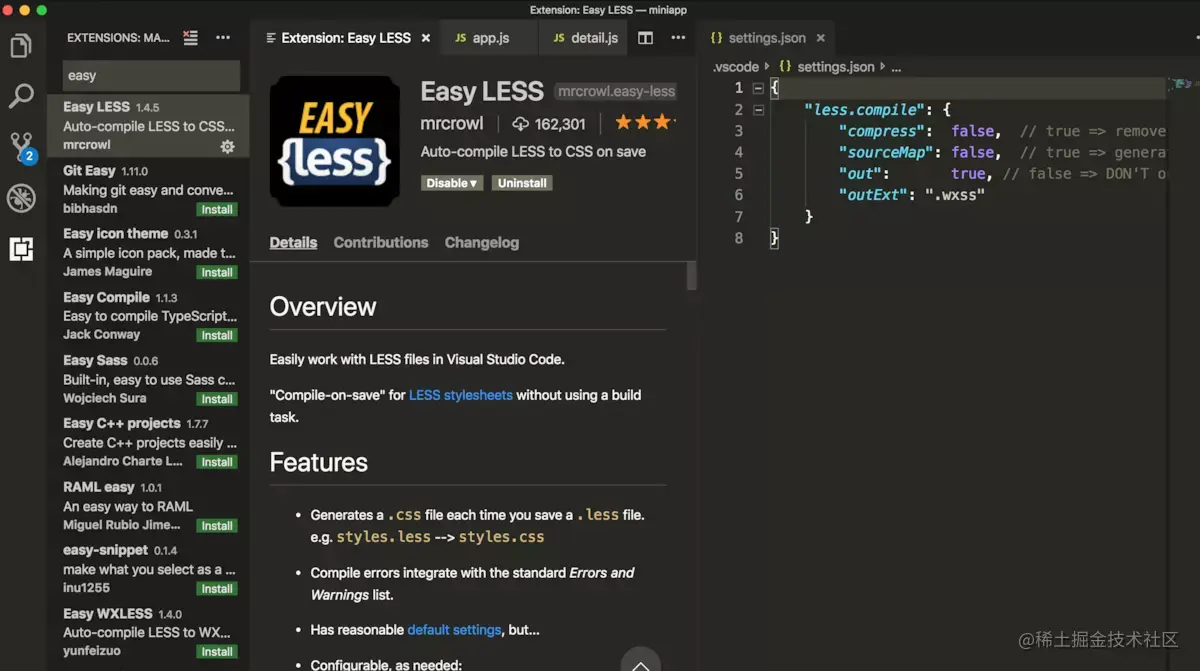Switch to the Details tab
This screenshot has width=1200, height=671.
pyautogui.click(x=293, y=242)
